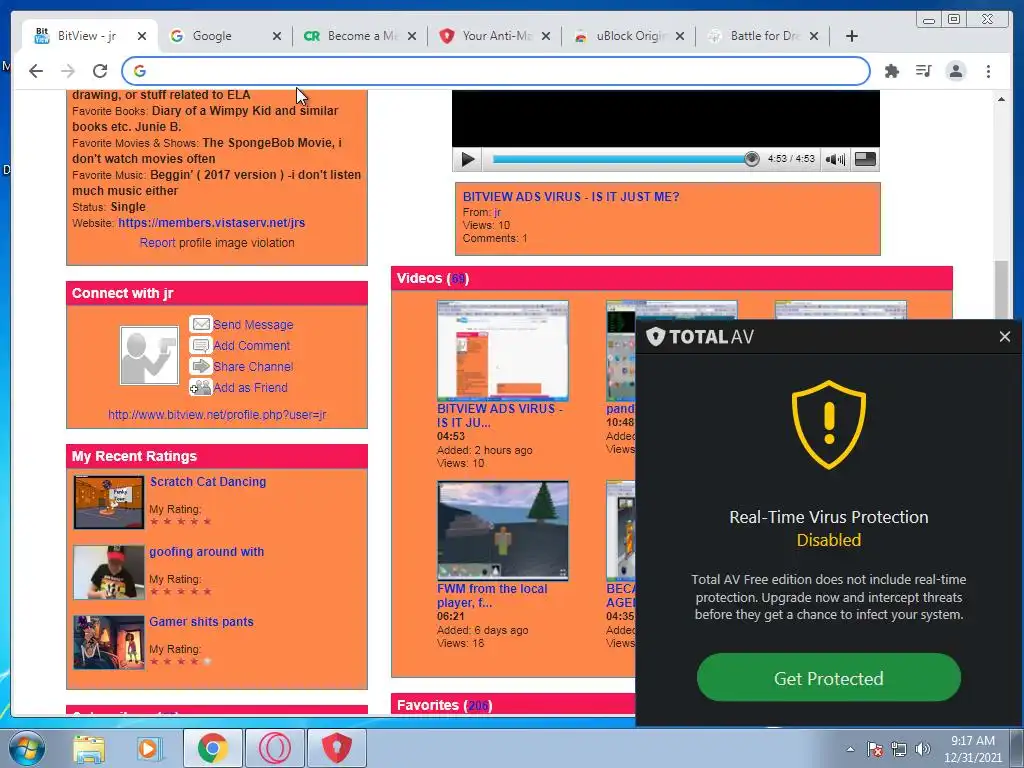Open FWM from the local player link
Image resolution: width=1024 pixels, height=768 pixels.
click(492, 596)
